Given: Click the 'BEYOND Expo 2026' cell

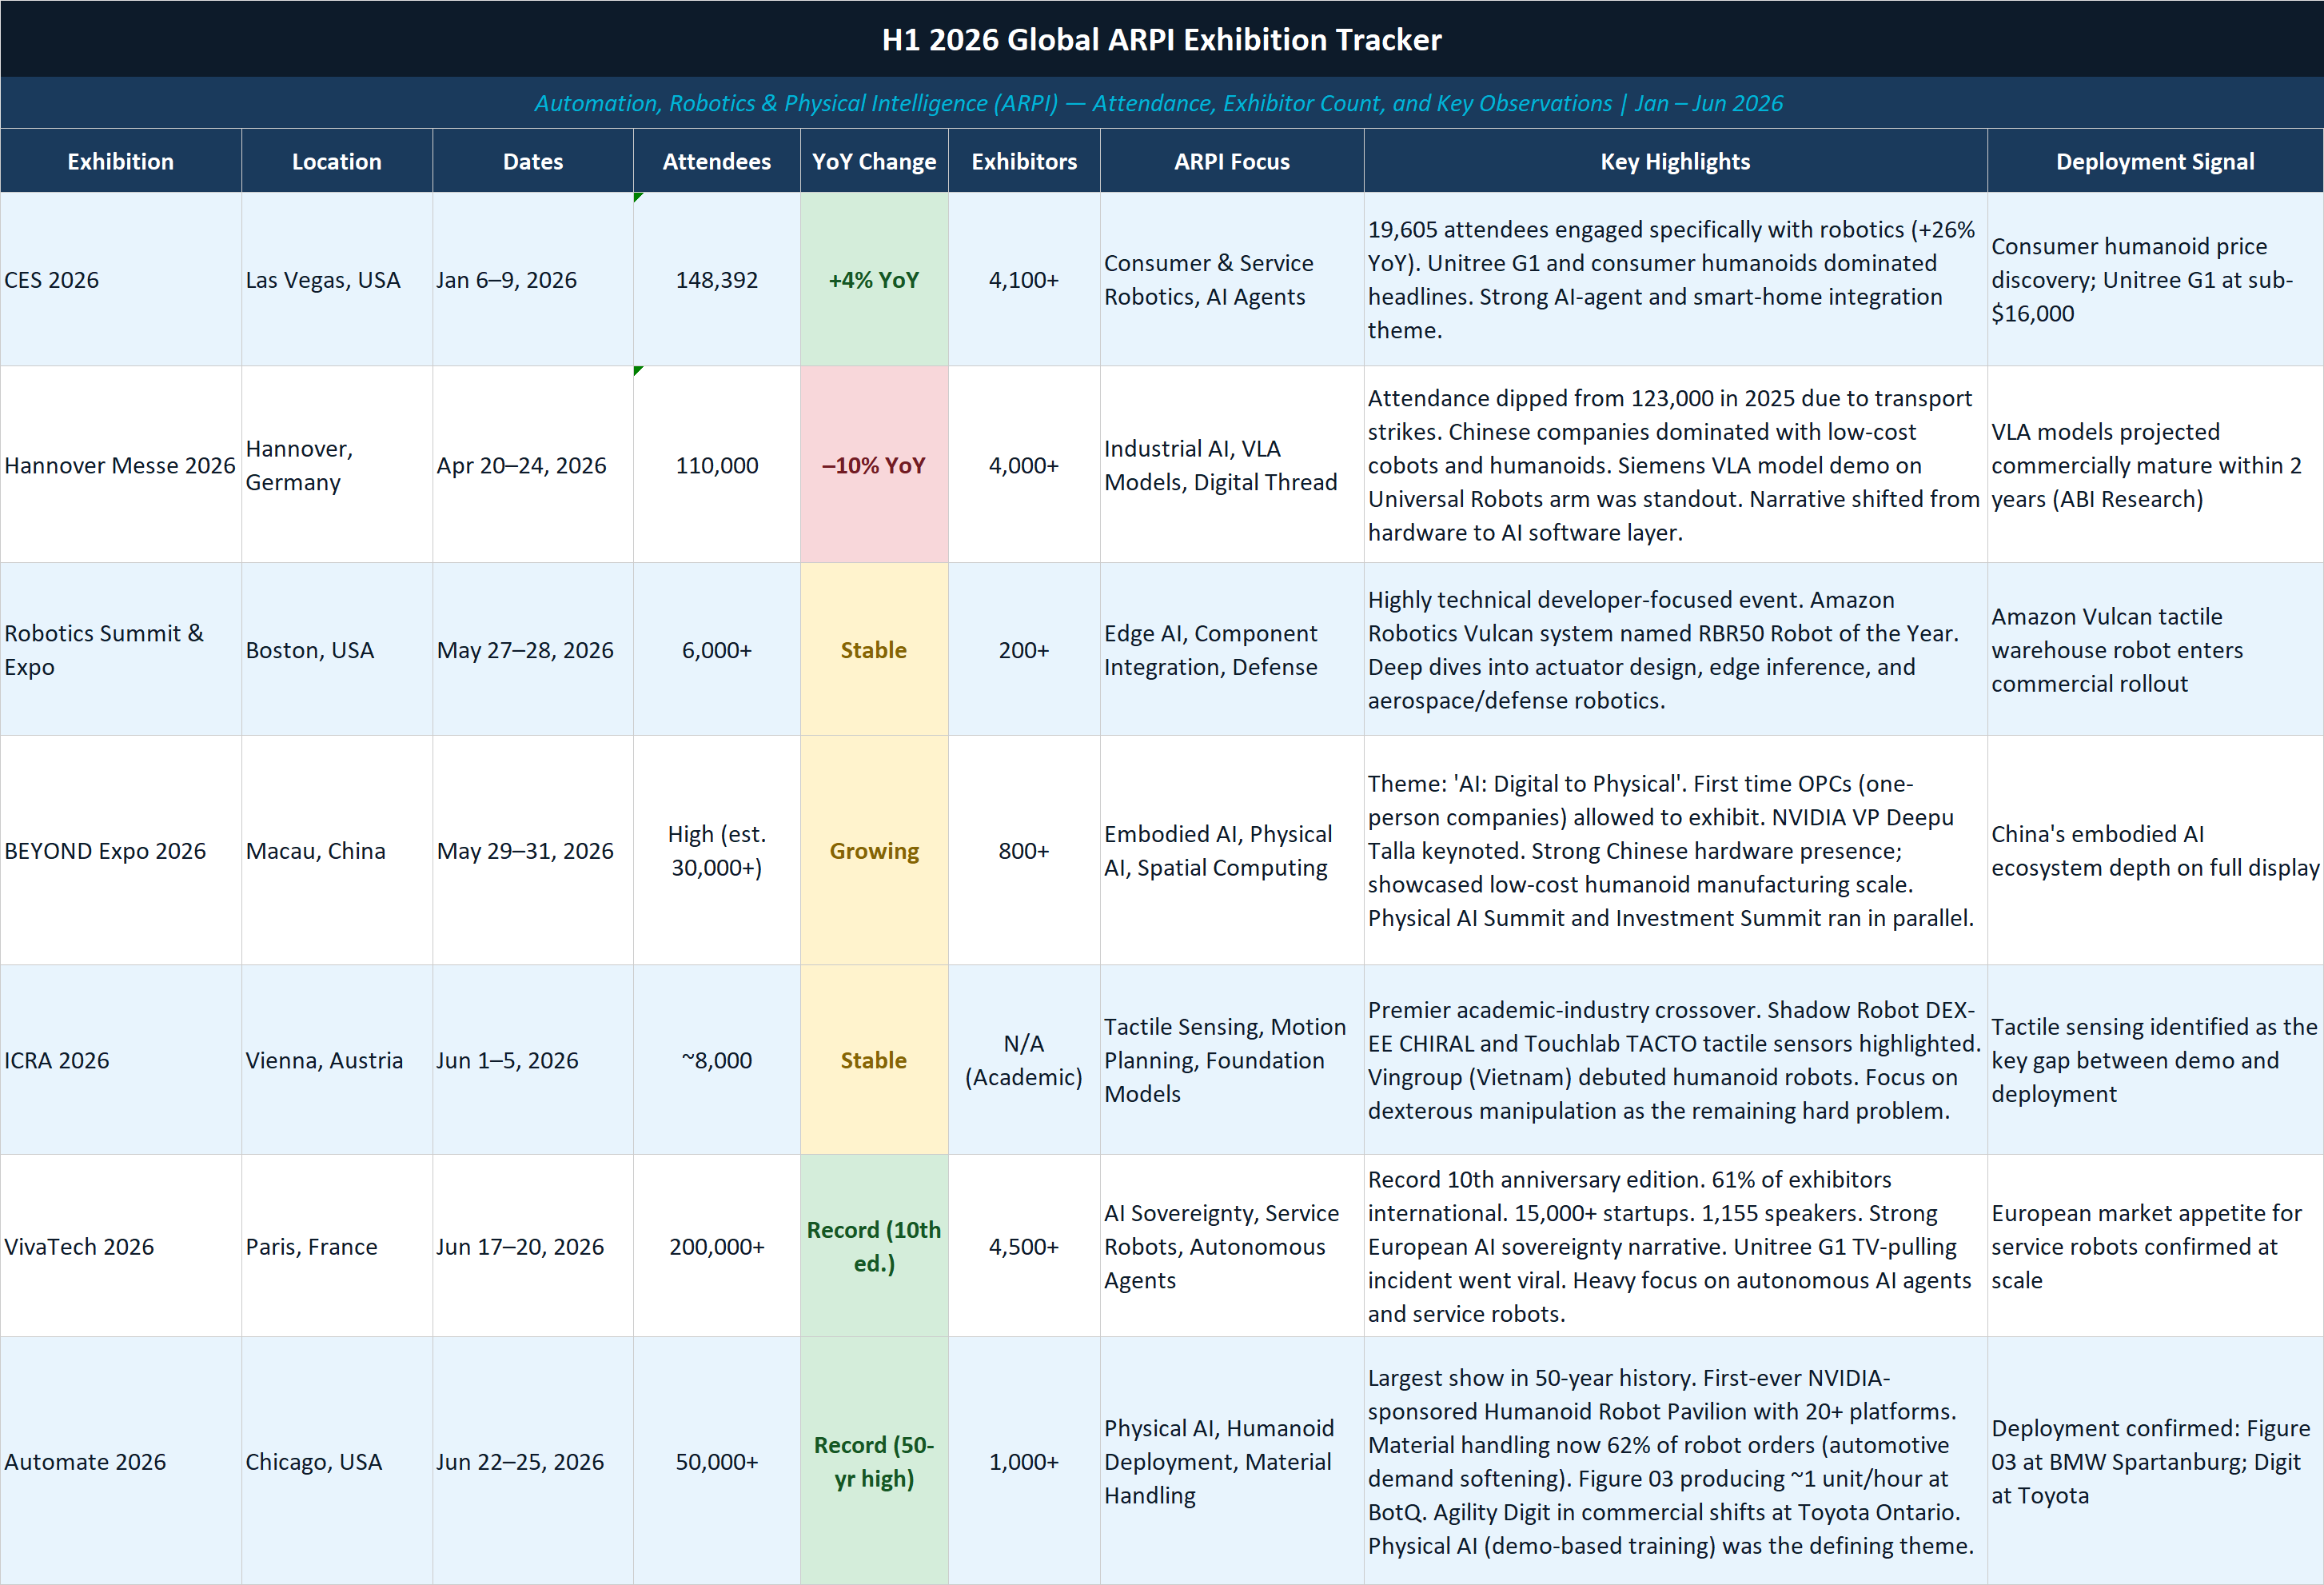Looking at the screenshot, I should pyautogui.click(x=121, y=850).
